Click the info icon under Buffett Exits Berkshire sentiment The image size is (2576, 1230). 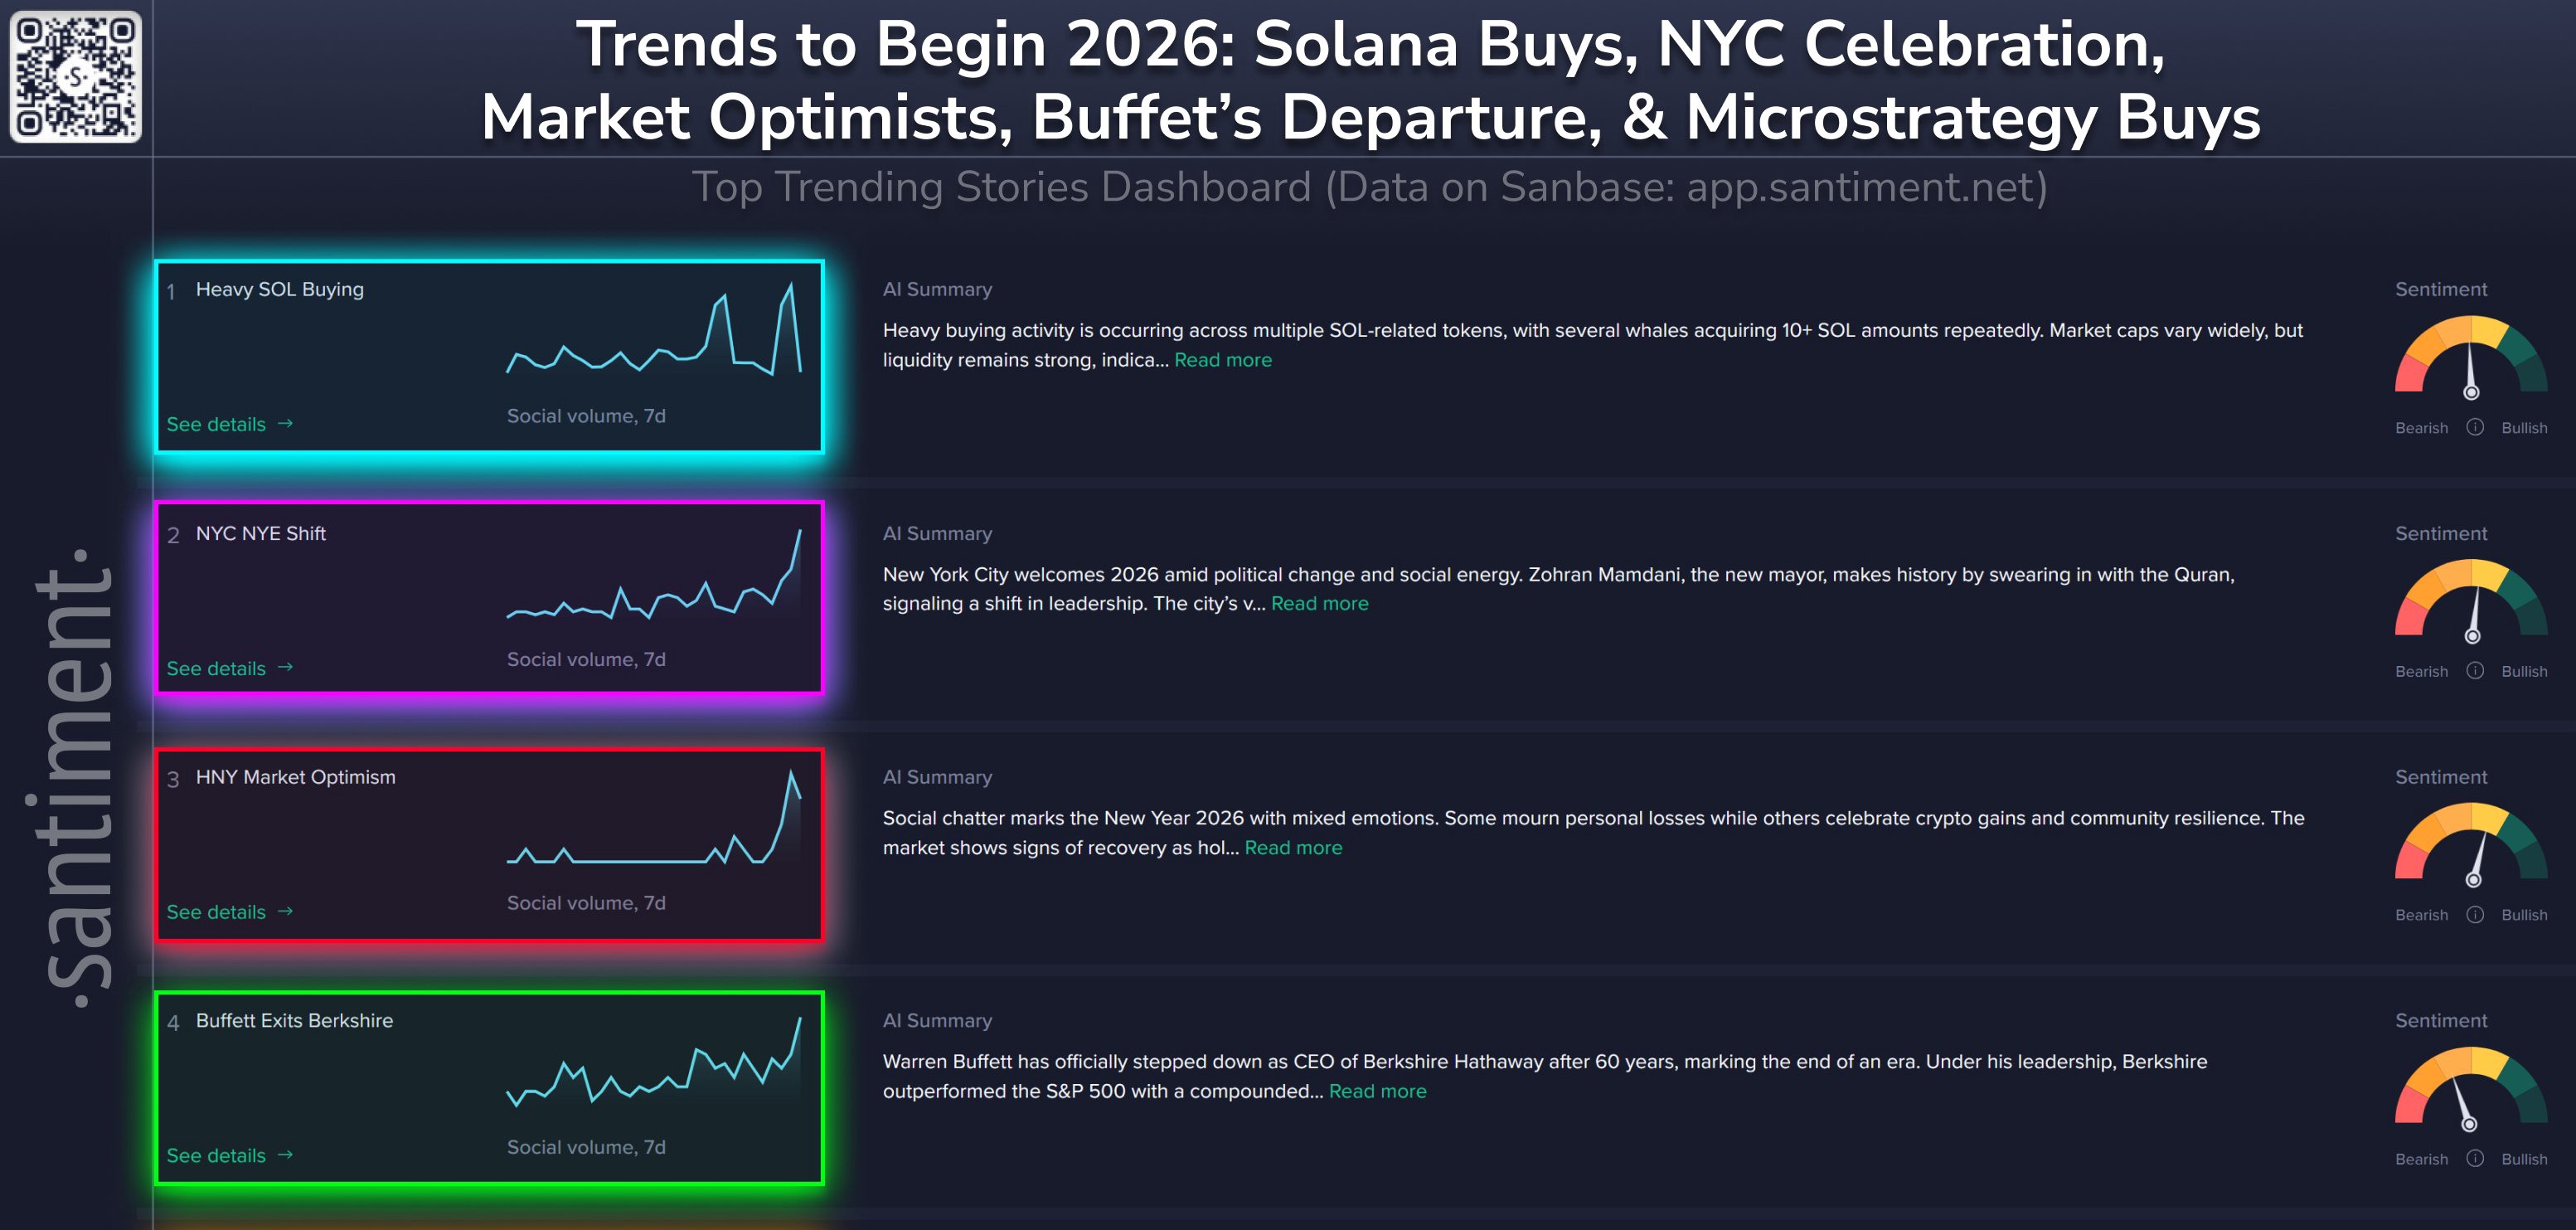2475,1158
